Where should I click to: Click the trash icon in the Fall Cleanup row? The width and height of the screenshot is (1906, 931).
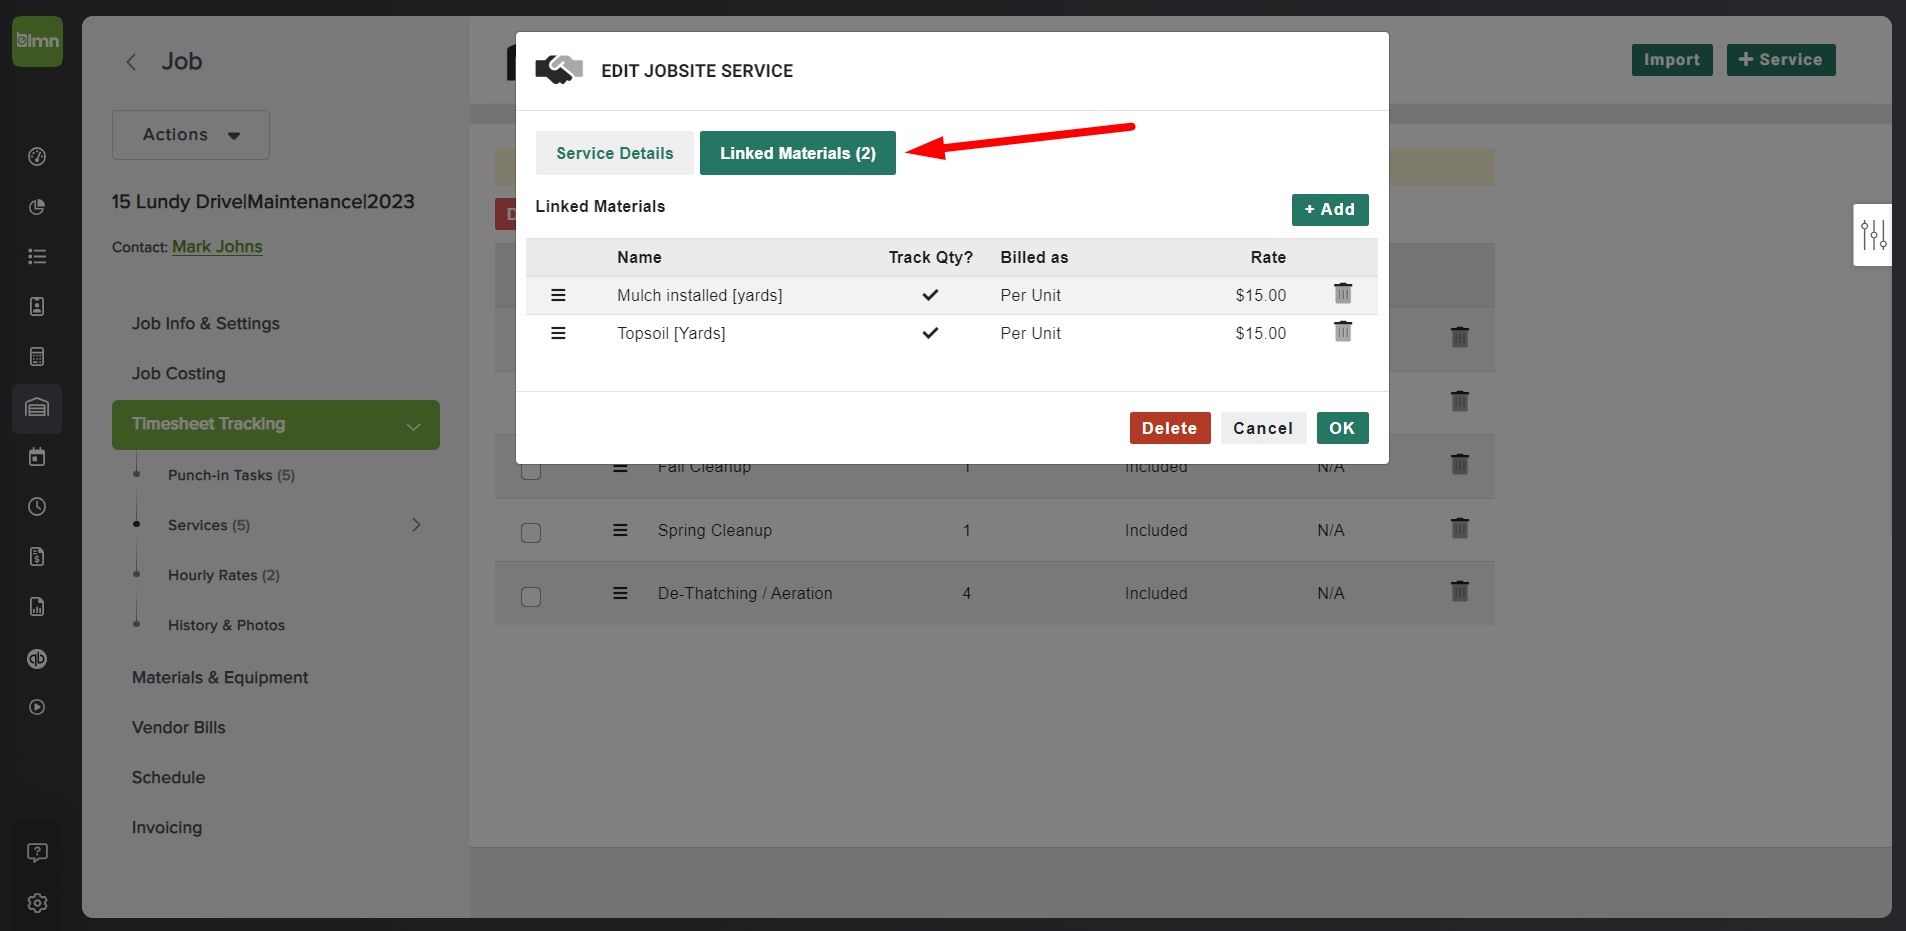pyautogui.click(x=1460, y=465)
